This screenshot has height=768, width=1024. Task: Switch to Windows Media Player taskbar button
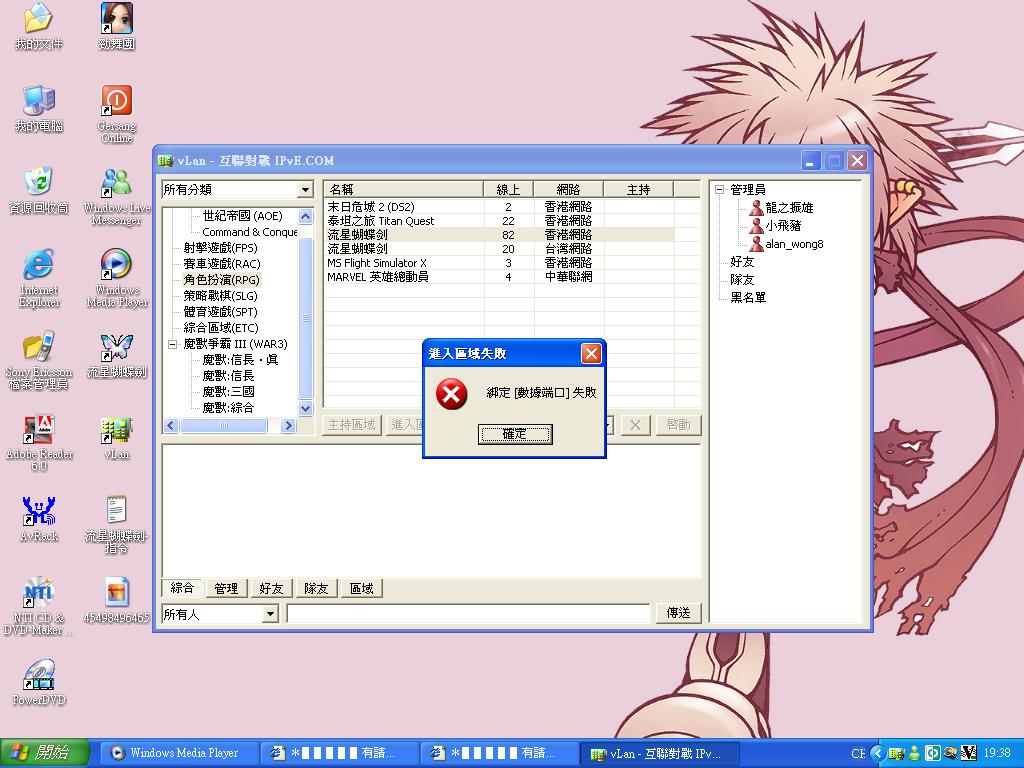click(178, 753)
